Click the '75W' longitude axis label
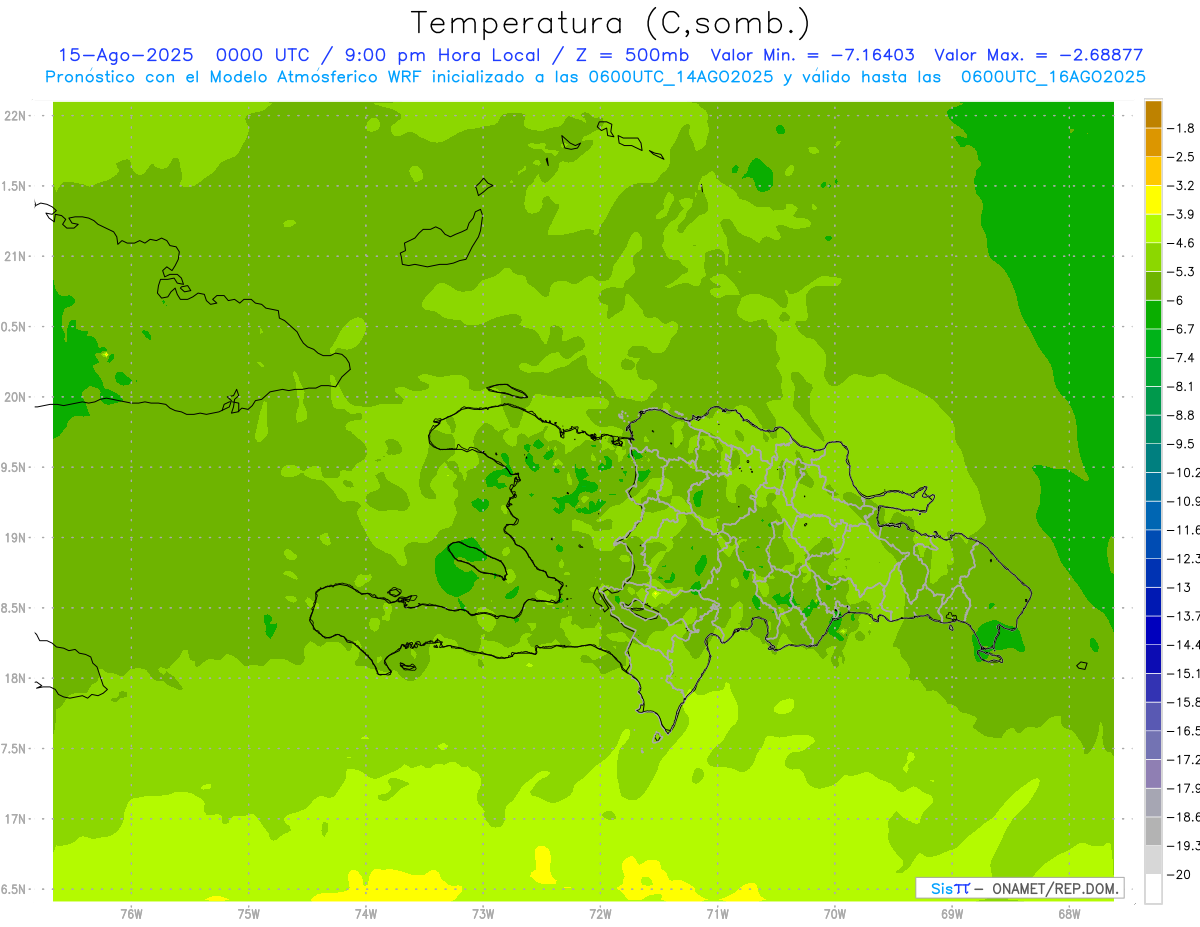Image resolution: width=1200 pixels, height=927 pixels. [248, 914]
